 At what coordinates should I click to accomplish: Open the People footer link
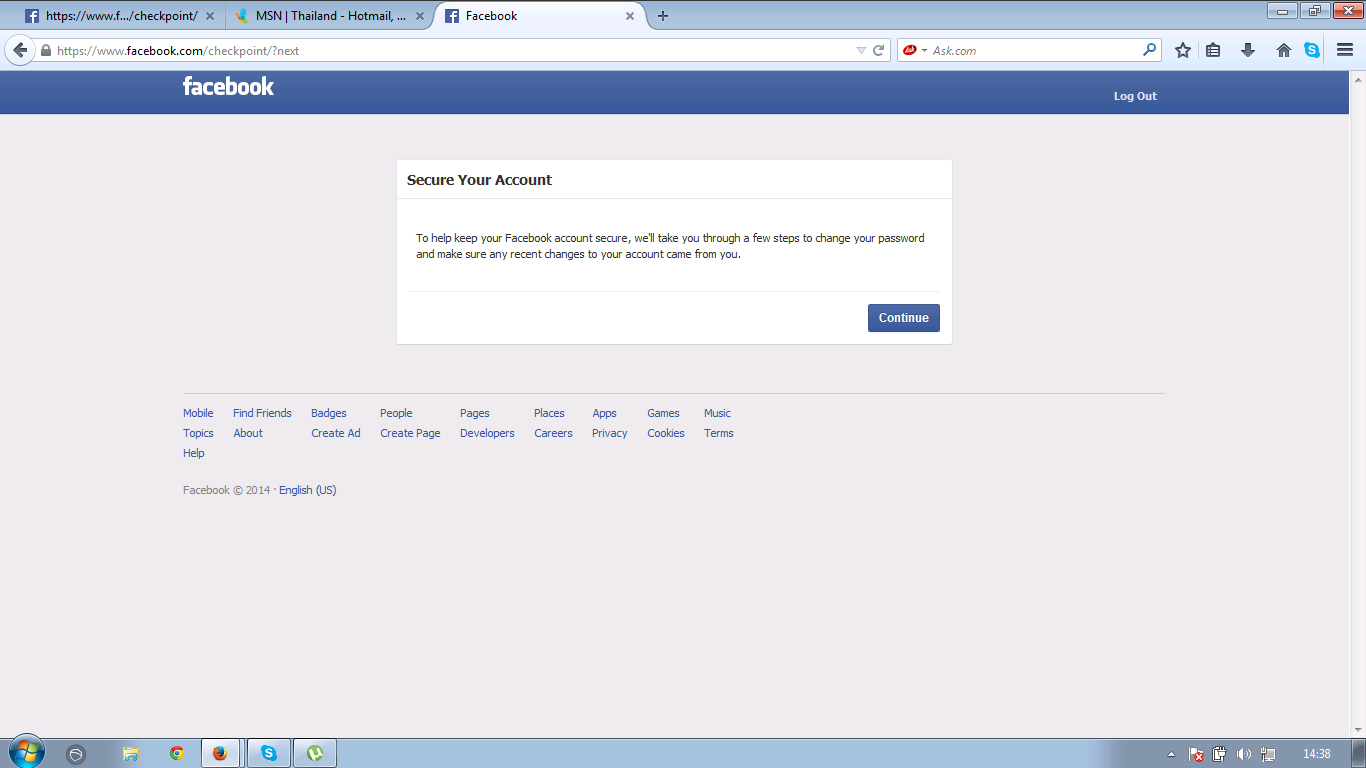click(x=396, y=413)
